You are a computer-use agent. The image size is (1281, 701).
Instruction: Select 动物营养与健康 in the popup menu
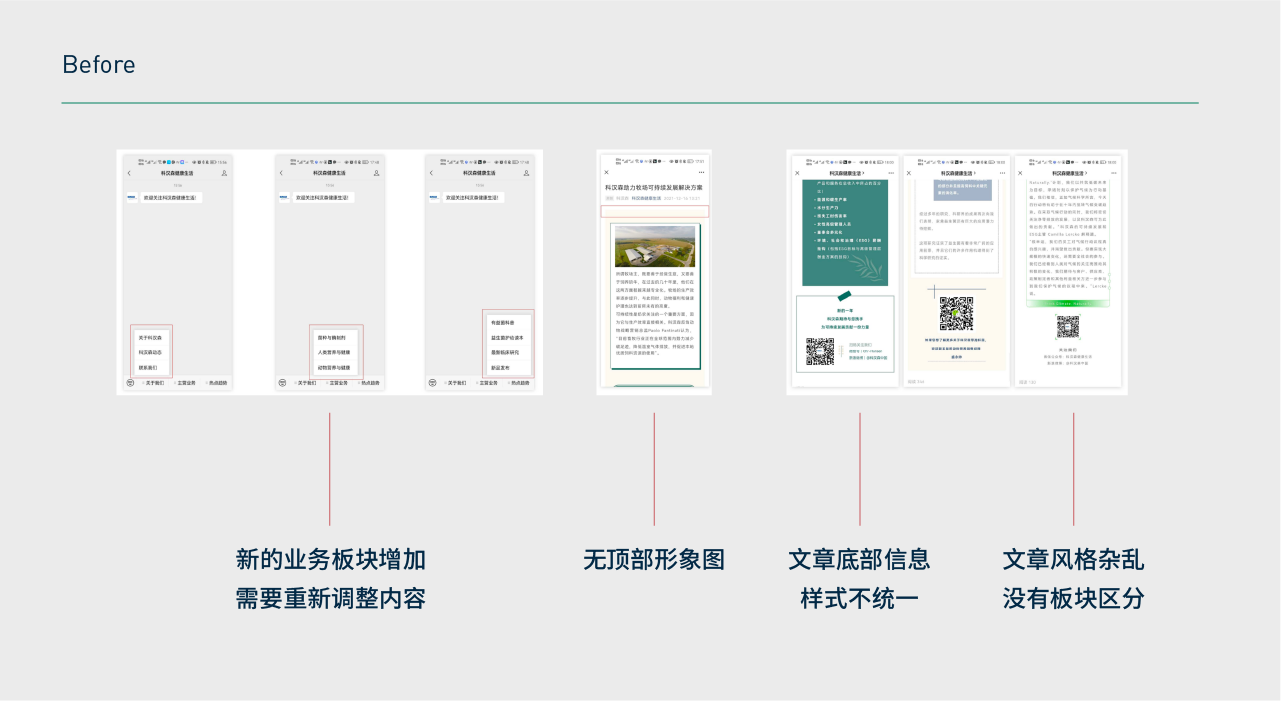click(334, 367)
